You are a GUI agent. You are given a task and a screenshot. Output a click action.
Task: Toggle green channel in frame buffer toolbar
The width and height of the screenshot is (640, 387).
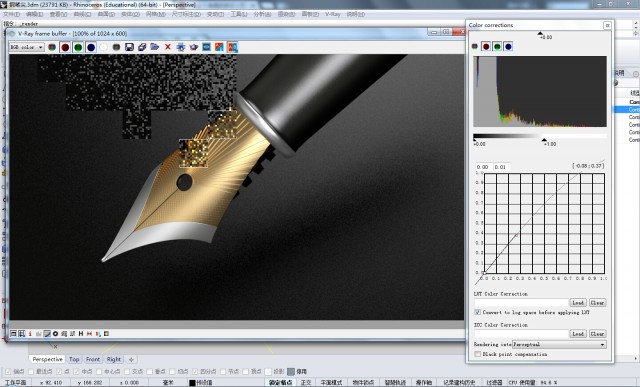point(78,47)
